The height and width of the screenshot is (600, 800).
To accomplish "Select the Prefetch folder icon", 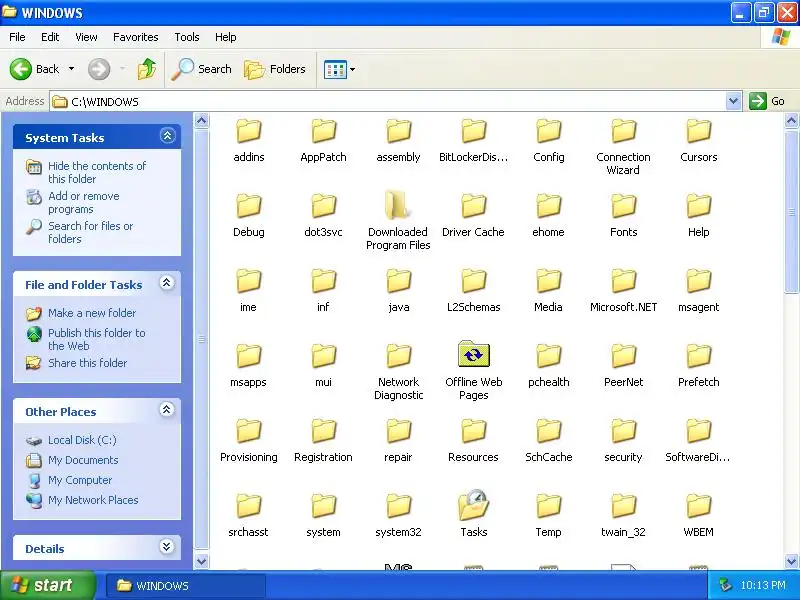I will pos(698,356).
